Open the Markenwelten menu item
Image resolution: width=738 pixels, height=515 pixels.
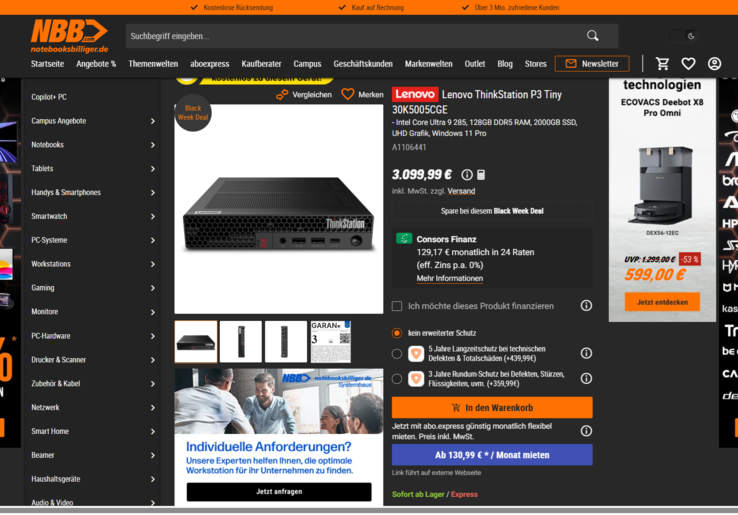click(429, 64)
